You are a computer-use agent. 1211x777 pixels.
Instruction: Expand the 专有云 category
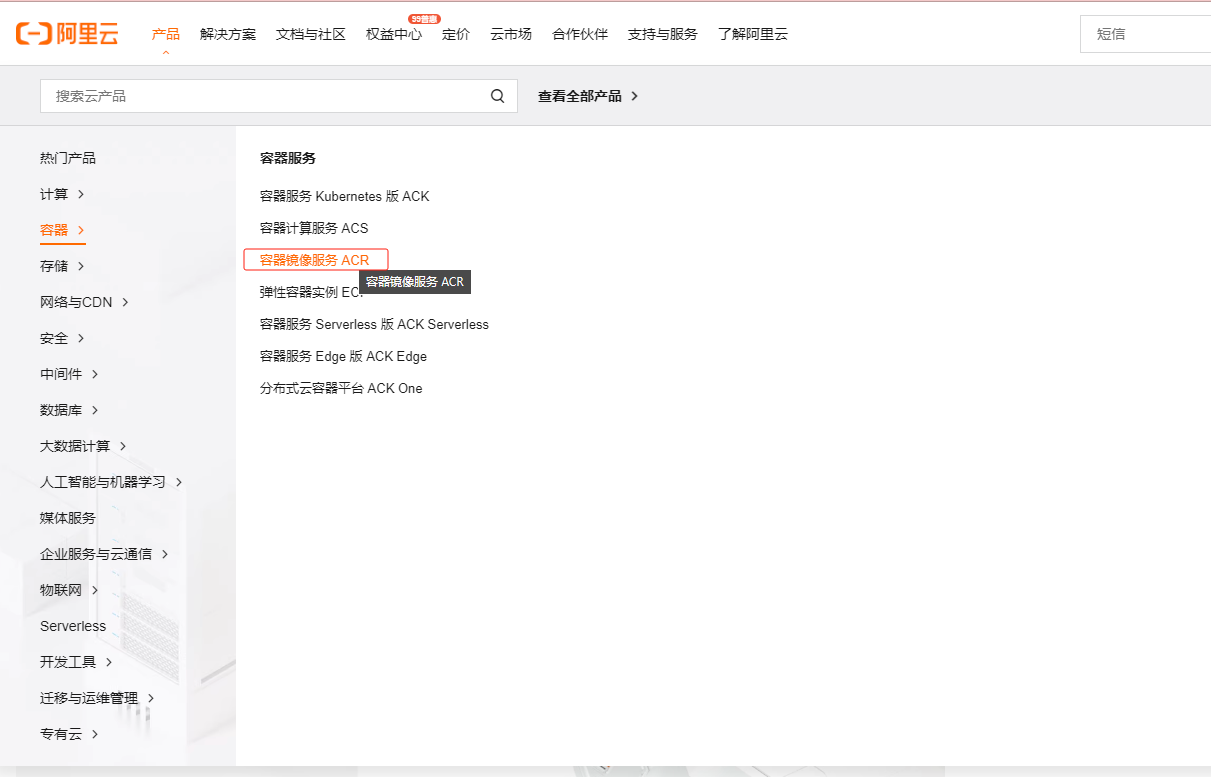pos(69,734)
